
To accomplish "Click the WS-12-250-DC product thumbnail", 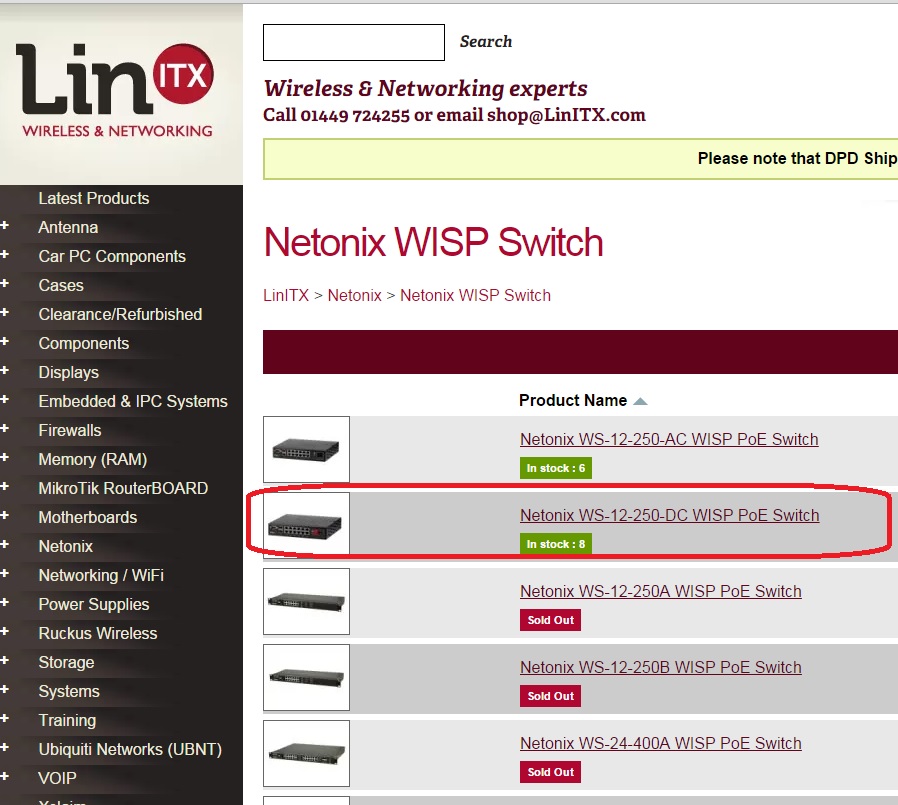I will pos(306,525).
